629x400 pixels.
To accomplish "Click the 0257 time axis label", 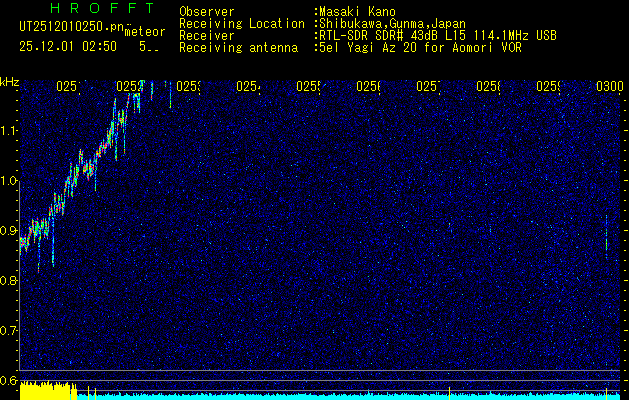I will pos(428,86).
